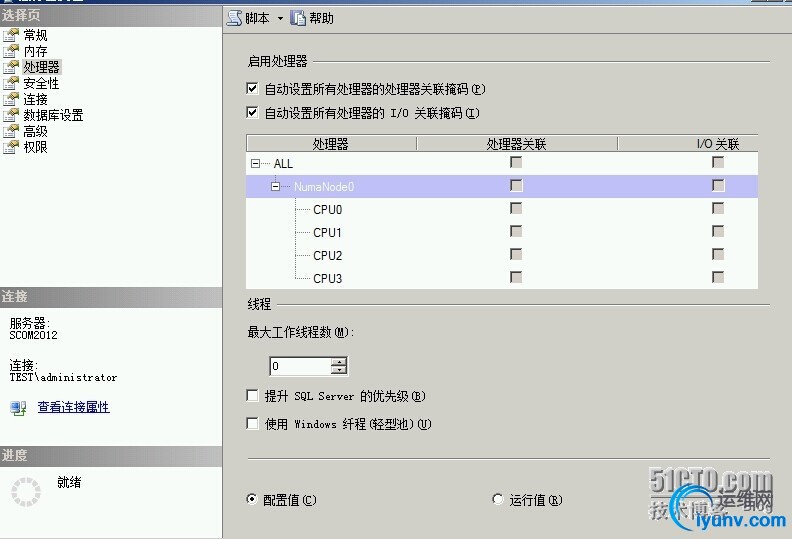Switch to the 高级 page

pos(35,131)
